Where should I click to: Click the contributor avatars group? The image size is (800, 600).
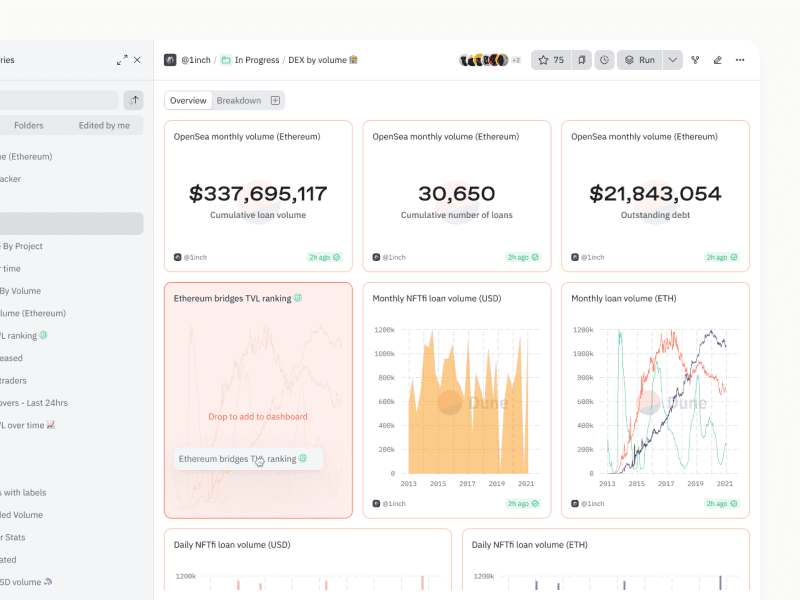click(485, 60)
